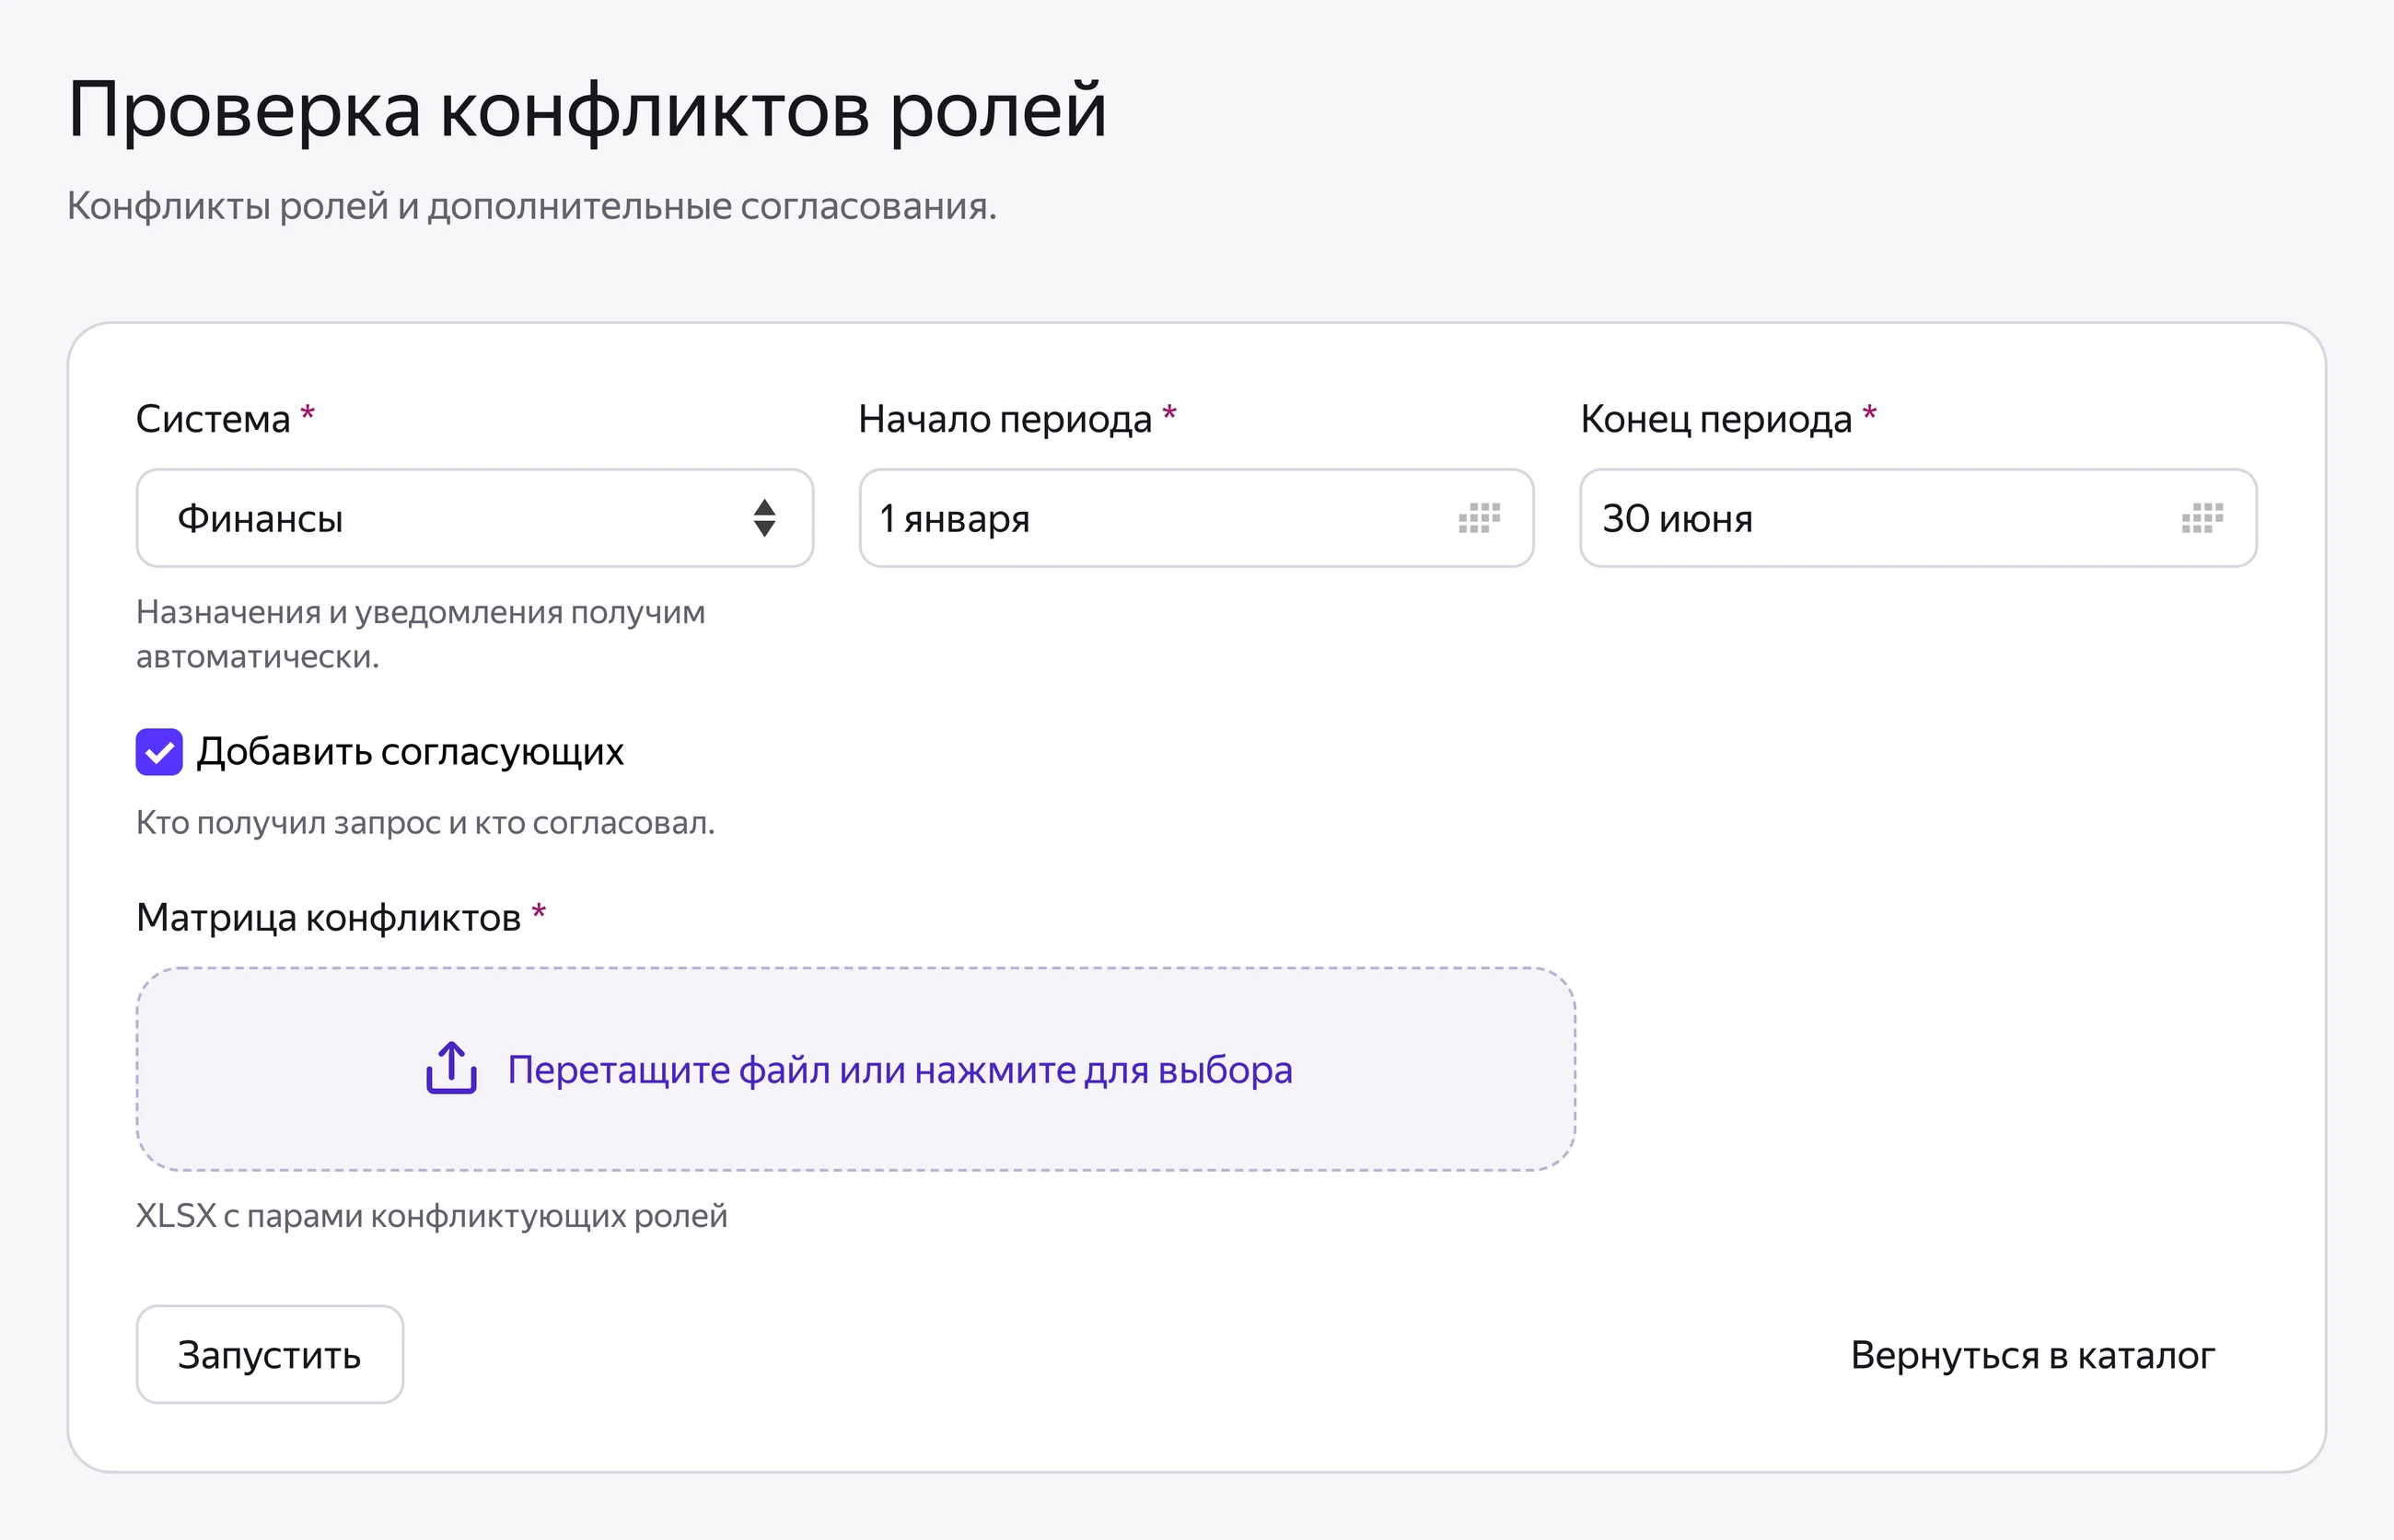Click the Запустить button
The width and height of the screenshot is (2394, 1540).
point(270,1354)
